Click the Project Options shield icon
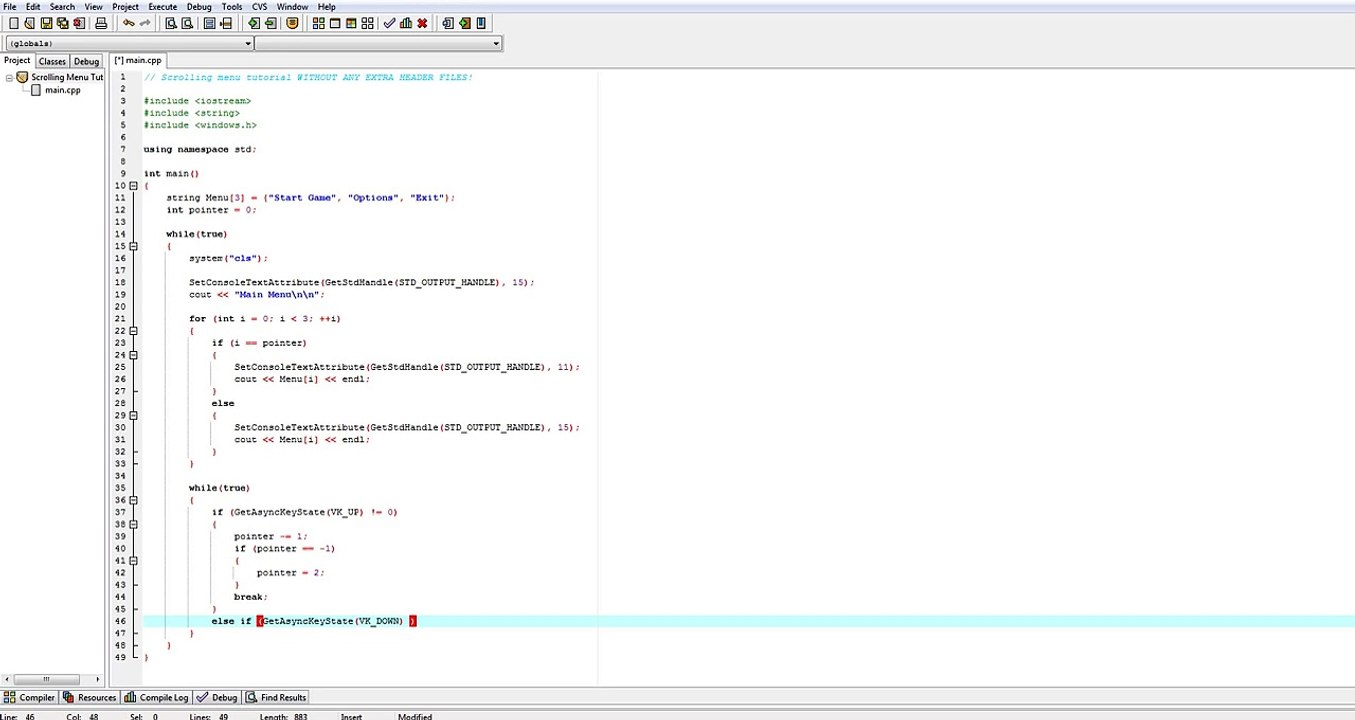The width and height of the screenshot is (1355, 720). 292,23
